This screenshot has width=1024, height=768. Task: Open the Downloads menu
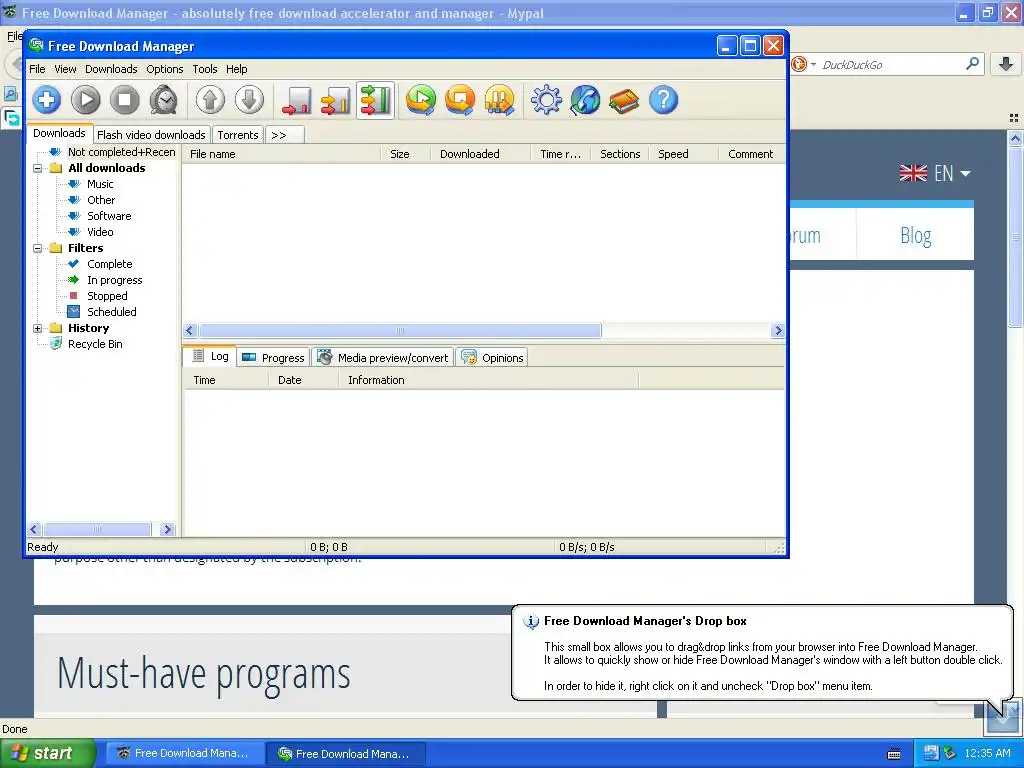pos(111,69)
